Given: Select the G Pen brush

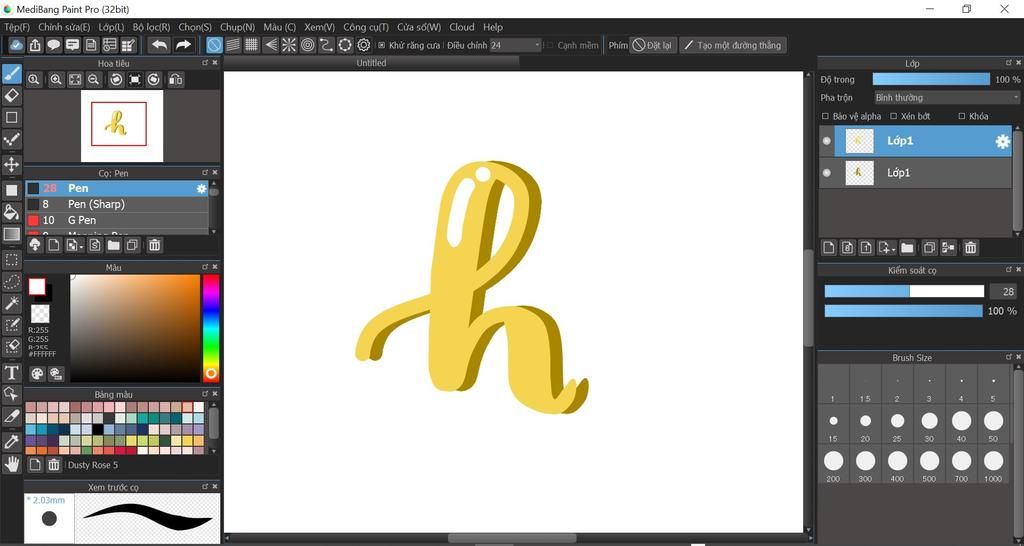Looking at the screenshot, I should [x=117, y=220].
